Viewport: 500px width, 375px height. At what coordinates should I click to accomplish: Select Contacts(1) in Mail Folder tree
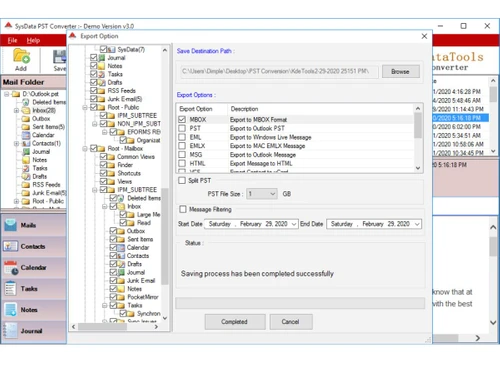pyautogui.click(x=46, y=143)
